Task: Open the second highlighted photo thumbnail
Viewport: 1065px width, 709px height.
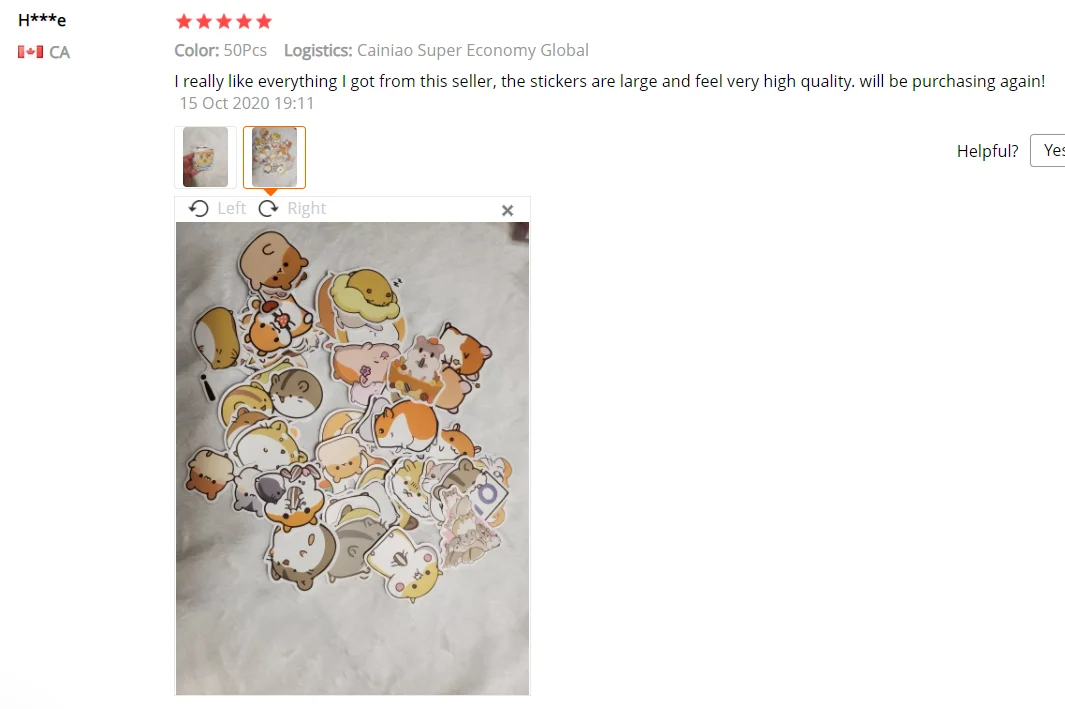Action: 274,157
